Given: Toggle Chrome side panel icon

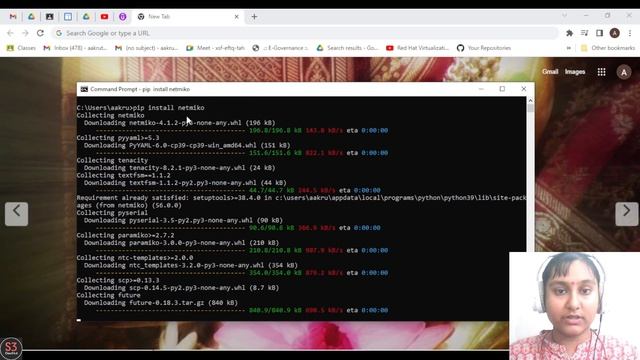Looking at the screenshot, I should (599, 33).
